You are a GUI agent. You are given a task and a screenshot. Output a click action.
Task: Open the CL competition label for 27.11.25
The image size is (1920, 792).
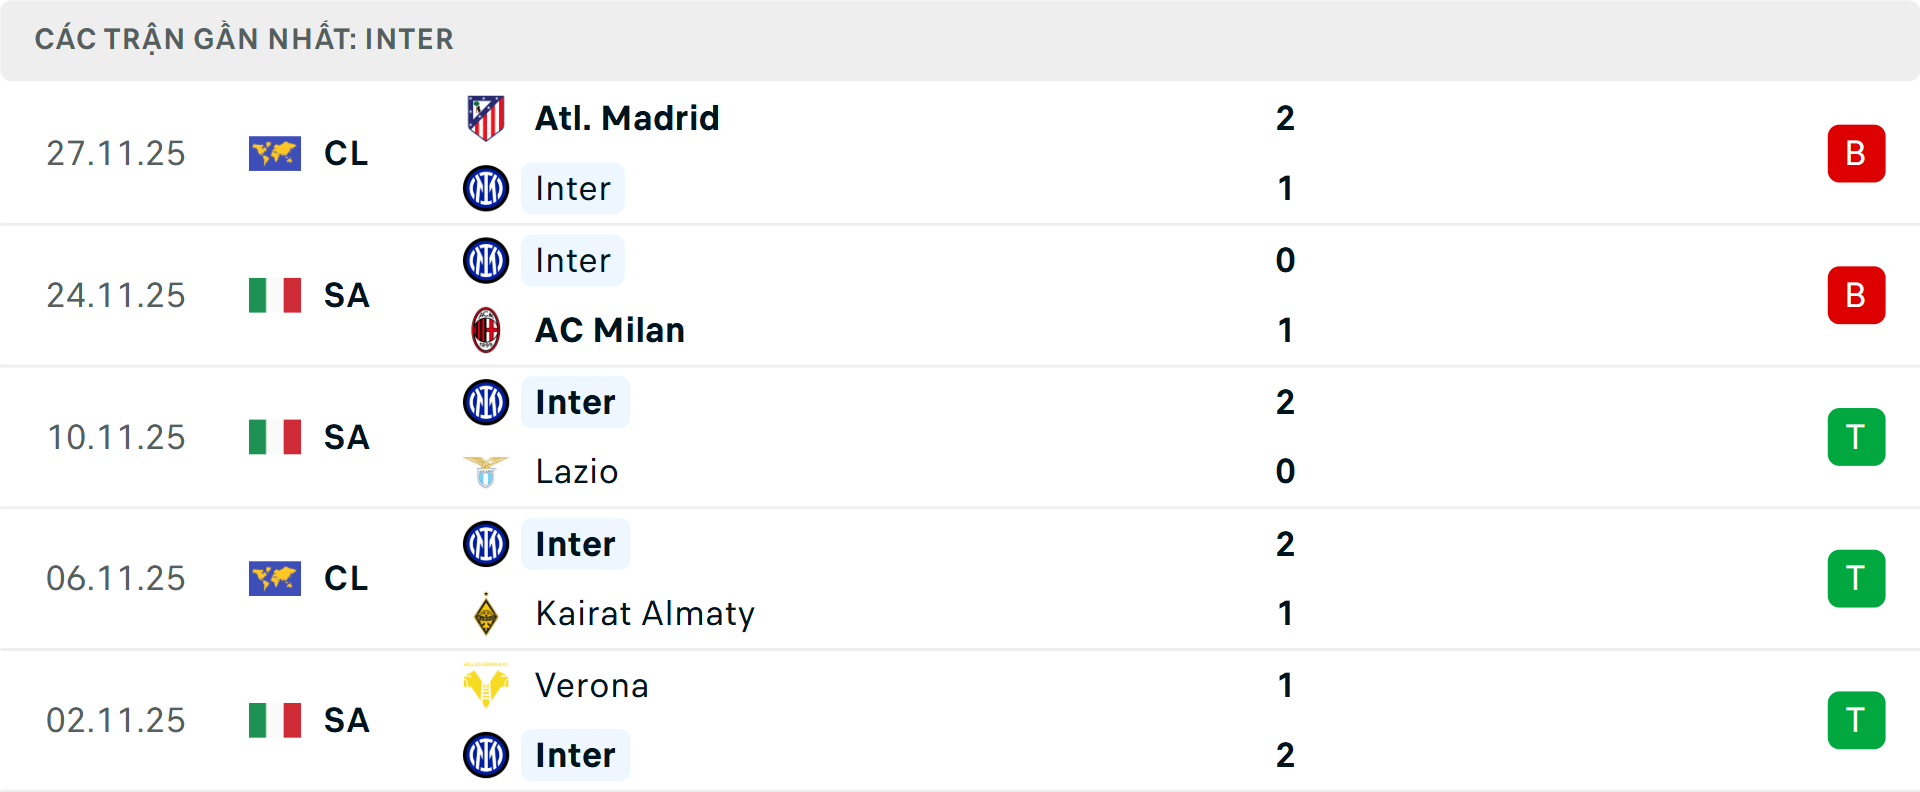point(345,153)
